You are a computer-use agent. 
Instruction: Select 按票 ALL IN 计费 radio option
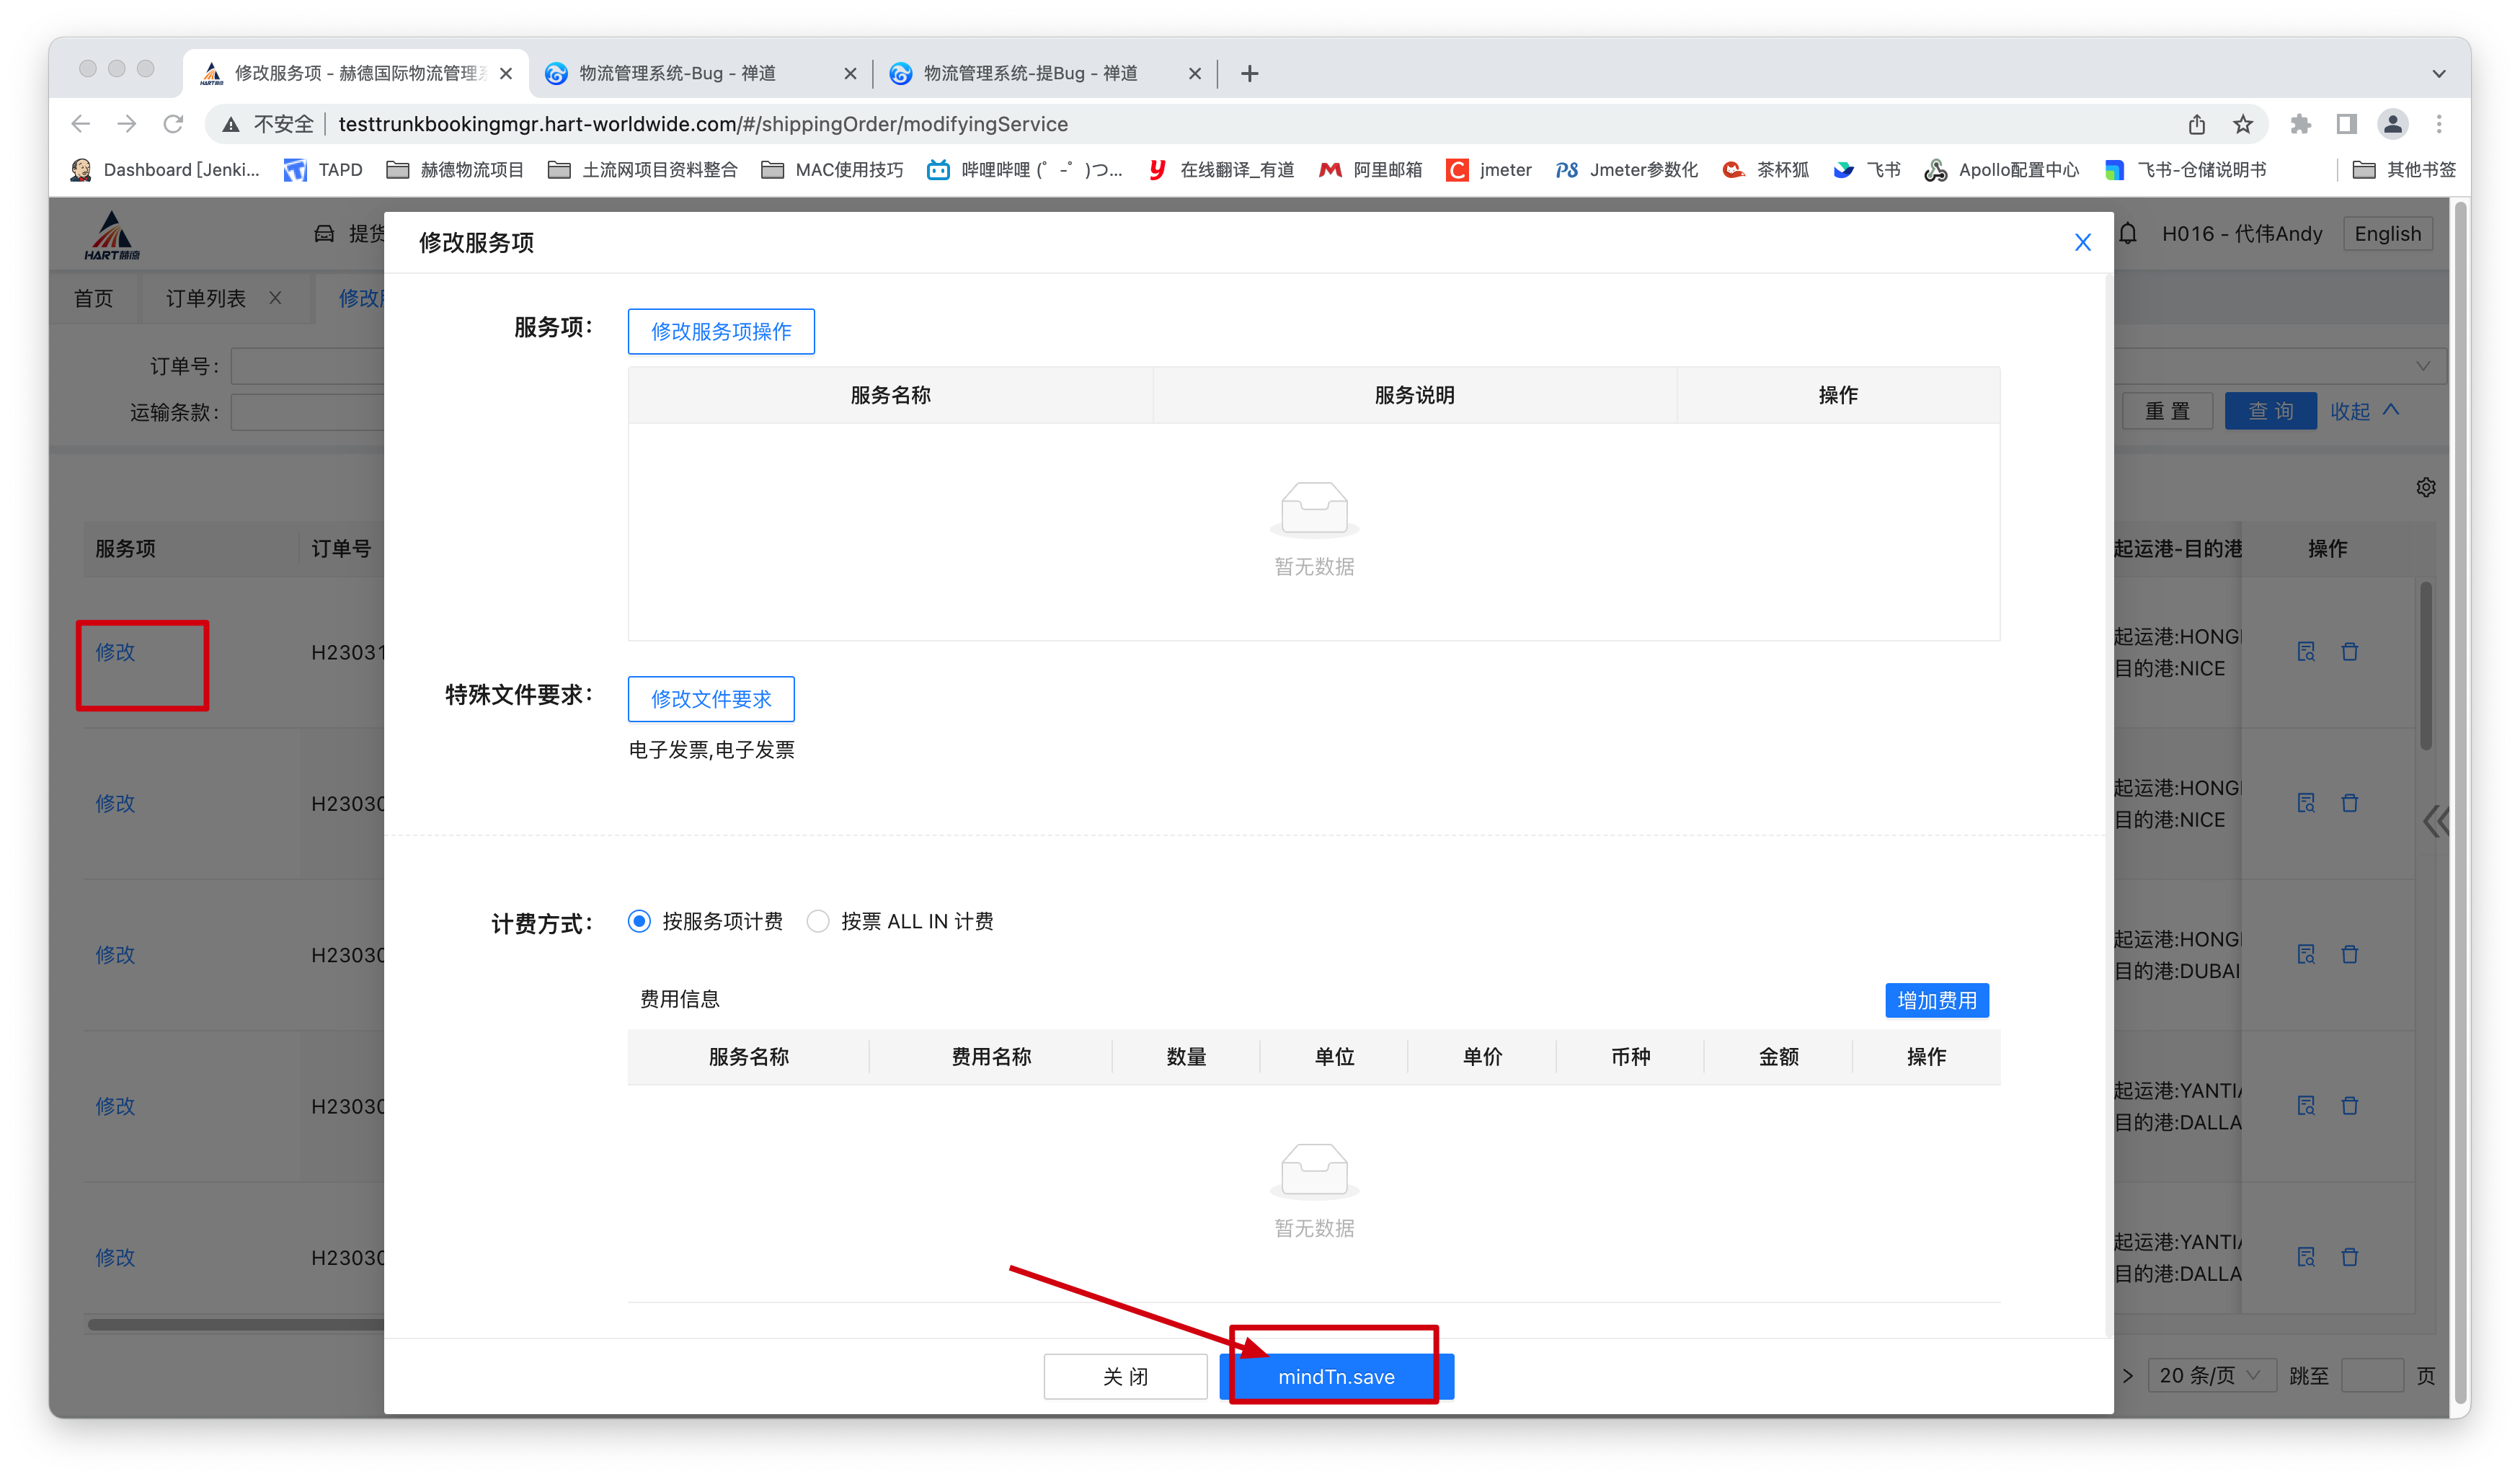[818, 921]
